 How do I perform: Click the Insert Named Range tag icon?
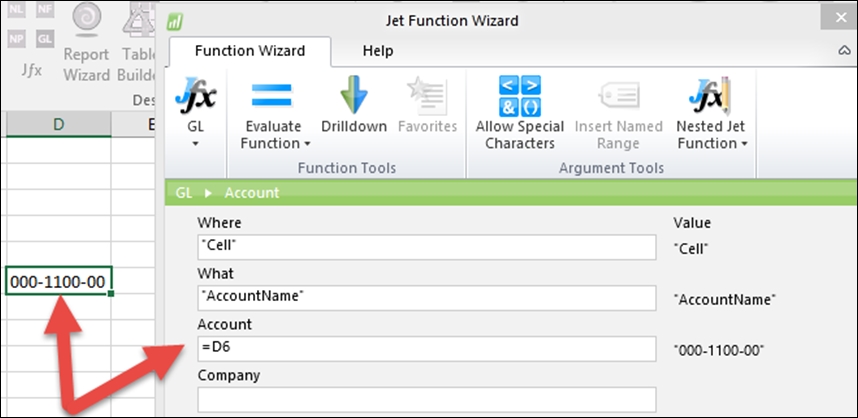click(x=618, y=96)
